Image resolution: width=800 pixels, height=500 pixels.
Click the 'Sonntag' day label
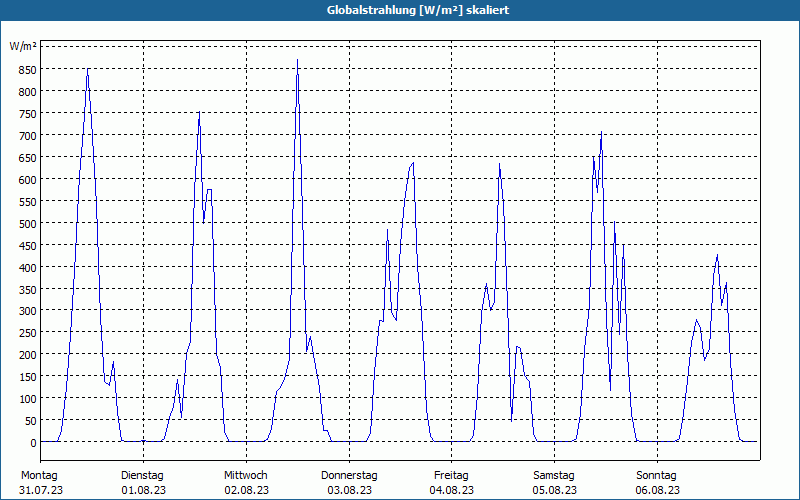(656, 476)
